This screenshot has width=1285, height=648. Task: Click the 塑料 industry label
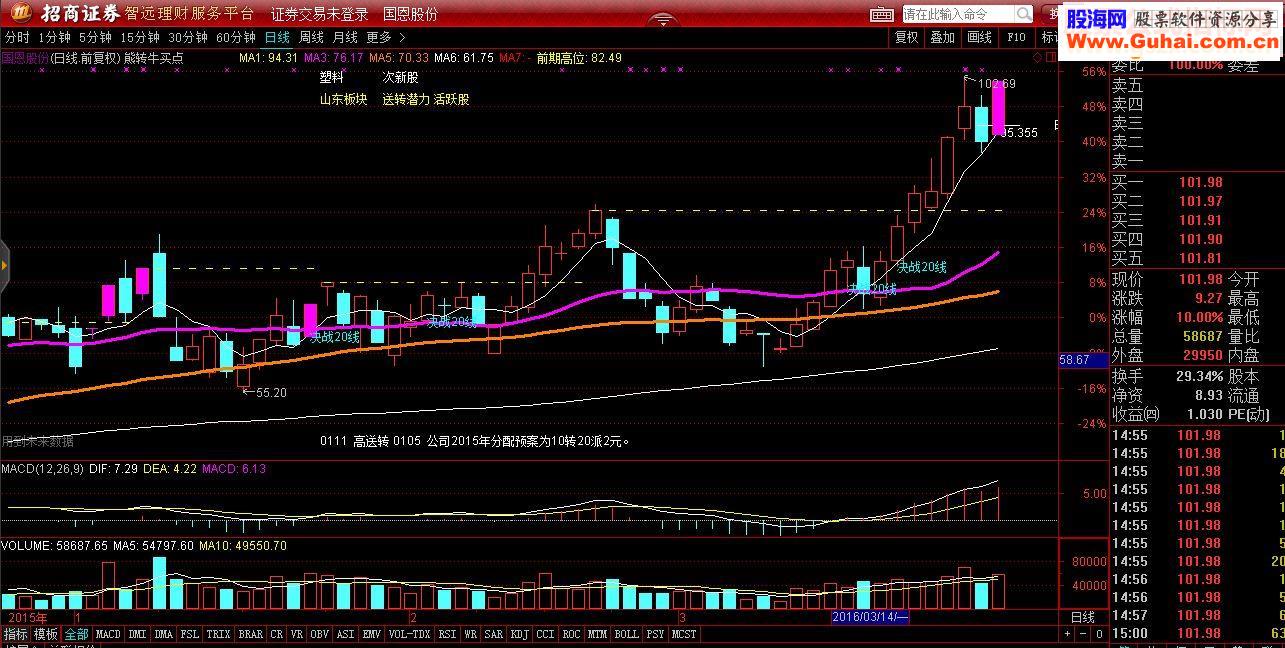point(331,76)
